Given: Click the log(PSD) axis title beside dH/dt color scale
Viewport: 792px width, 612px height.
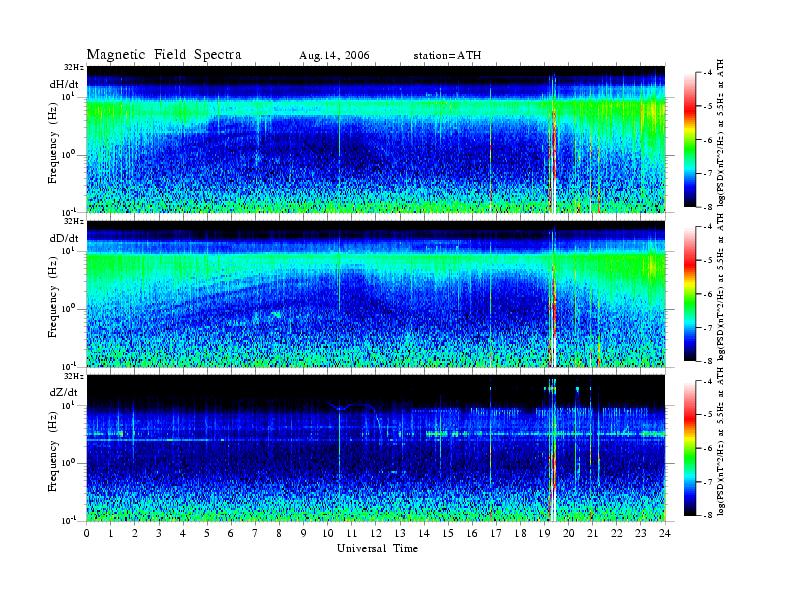Looking at the screenshot, I should tap(721, 134).
